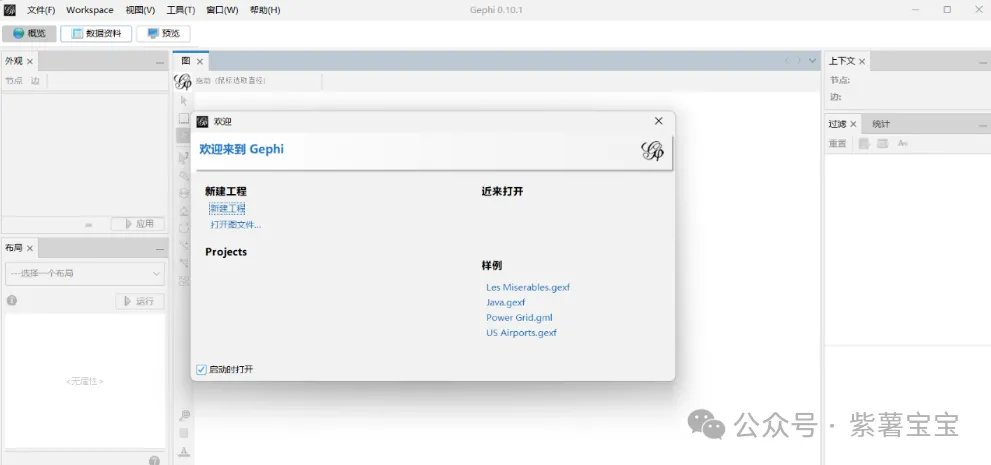Select the mouse pointer tool in graph sidebar
The width and height of the screenshot is (991, 465).
(183, 101)
